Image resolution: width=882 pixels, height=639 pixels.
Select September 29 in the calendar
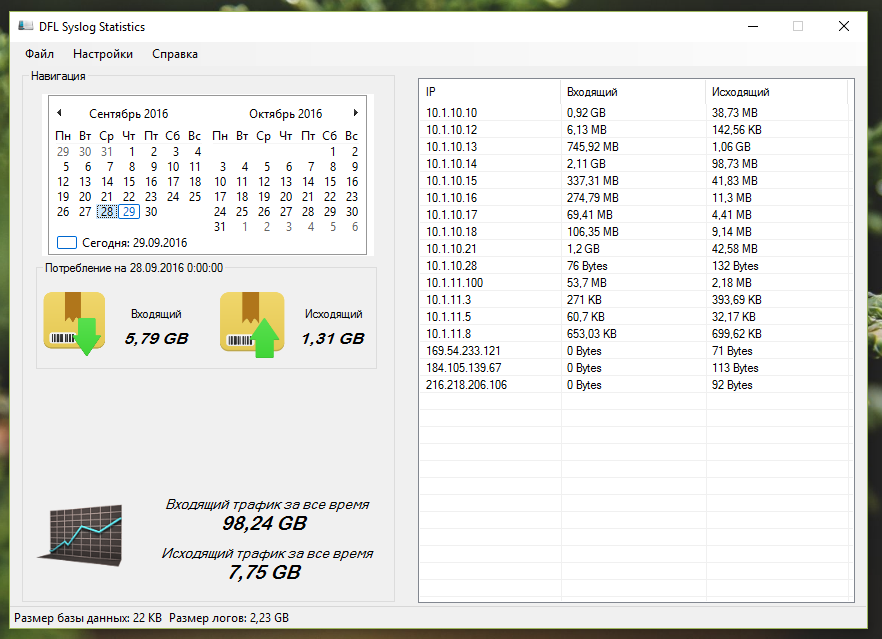129,212
